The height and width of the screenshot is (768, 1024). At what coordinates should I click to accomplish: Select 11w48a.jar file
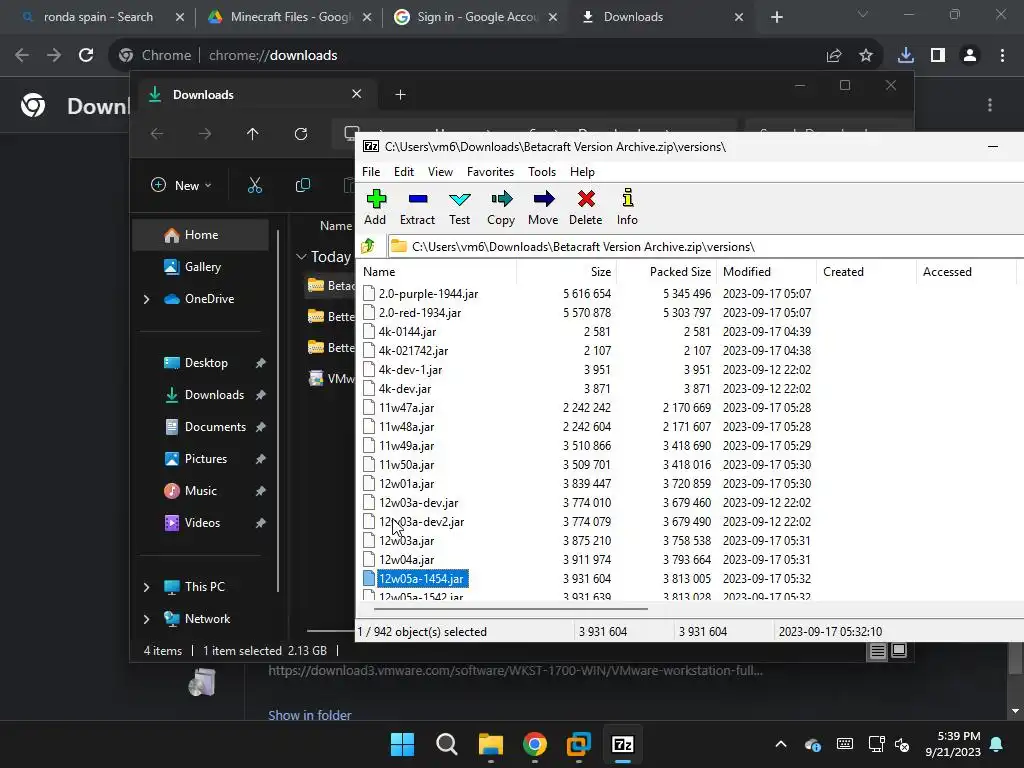pyautogui.click(x=406, y=426)
